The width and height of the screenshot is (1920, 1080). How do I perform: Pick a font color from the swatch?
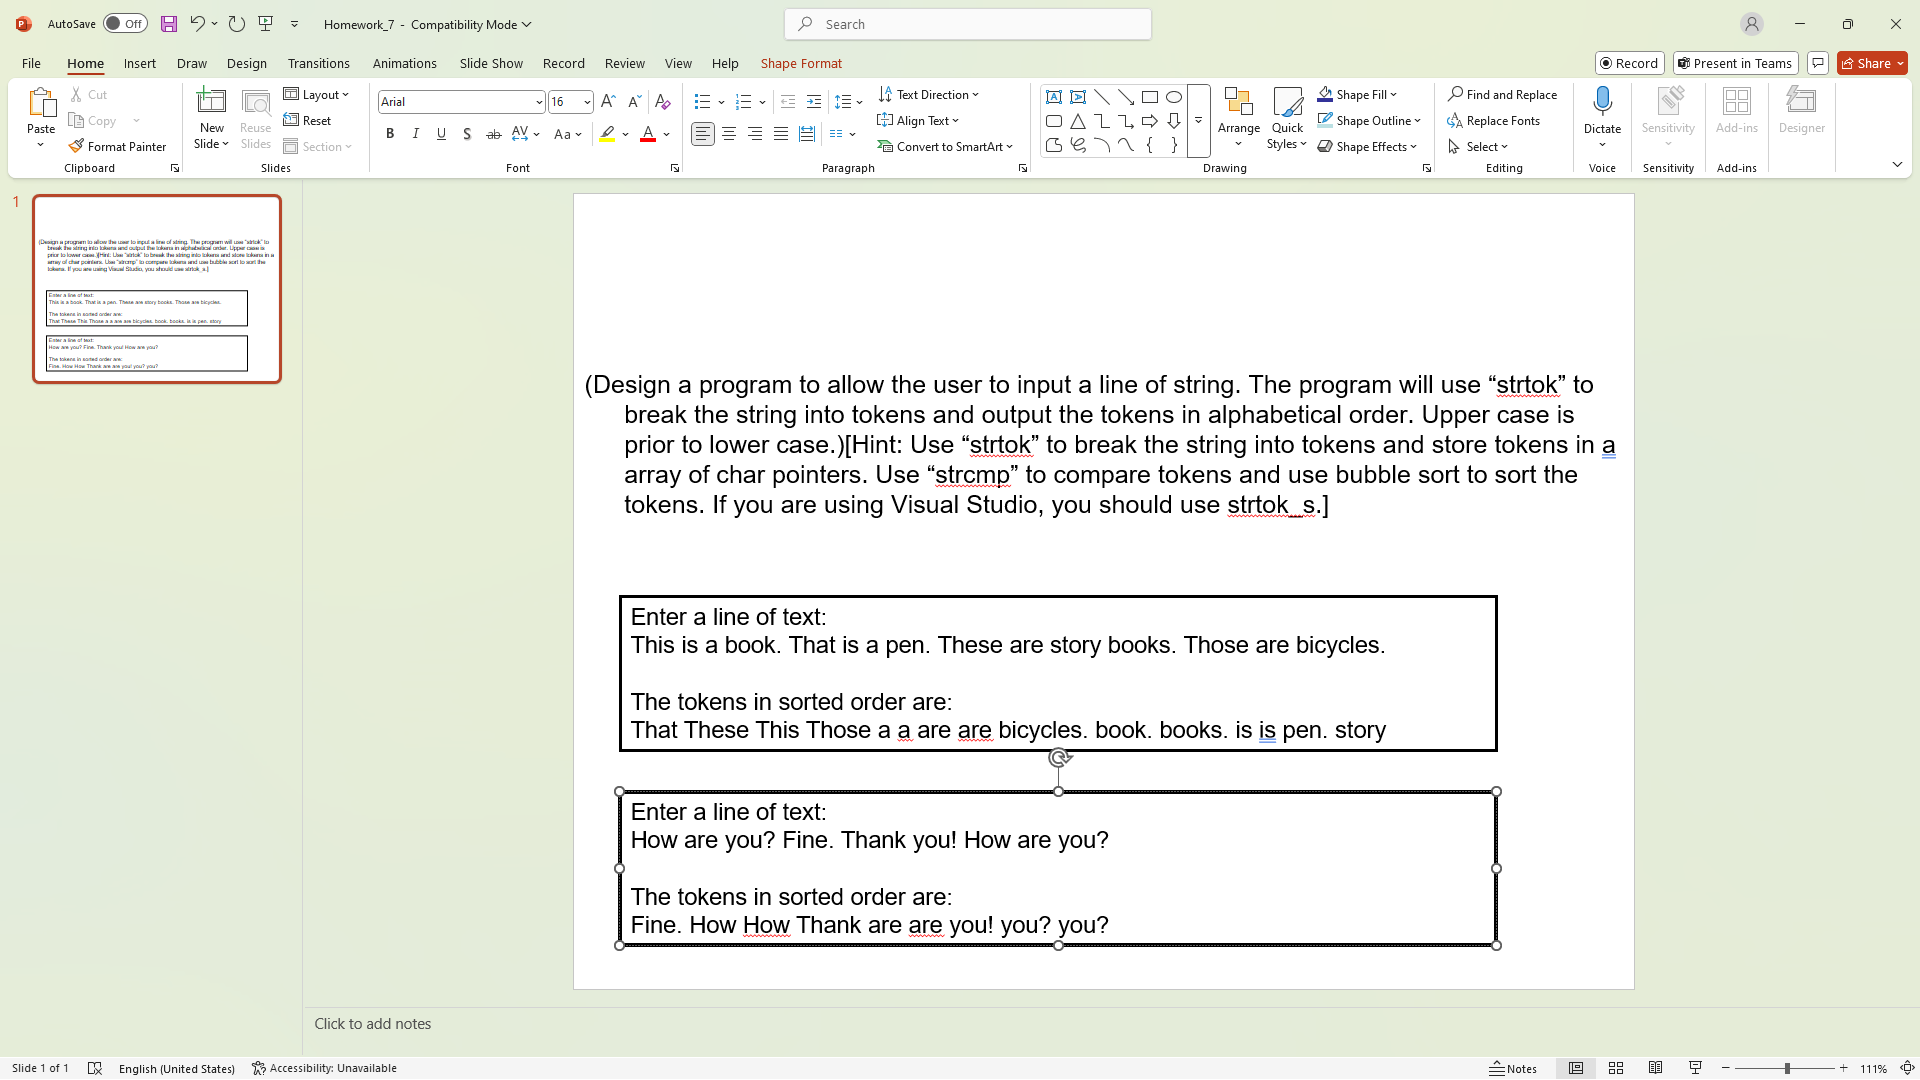(648, 133)
